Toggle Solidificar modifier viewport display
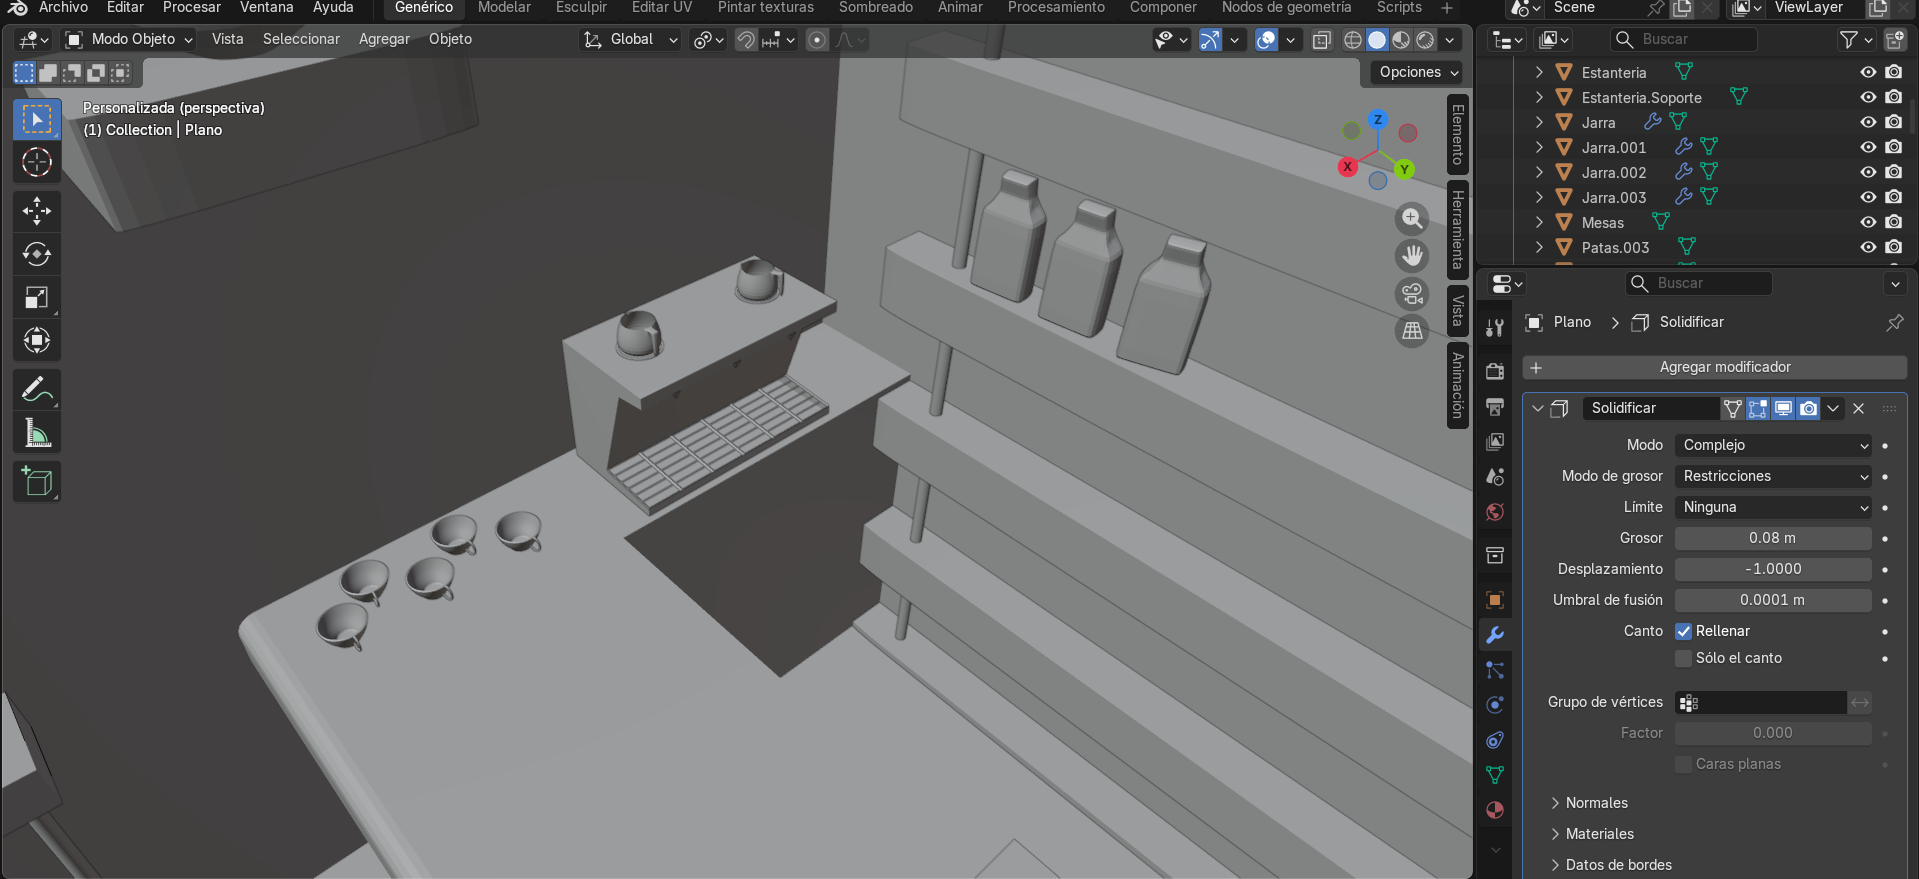 [1783, 408]
